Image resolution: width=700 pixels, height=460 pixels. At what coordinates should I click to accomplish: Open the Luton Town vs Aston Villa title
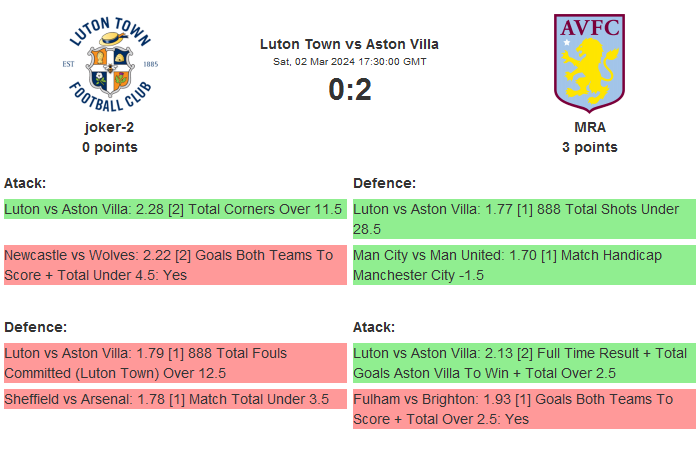click(349, 44)
